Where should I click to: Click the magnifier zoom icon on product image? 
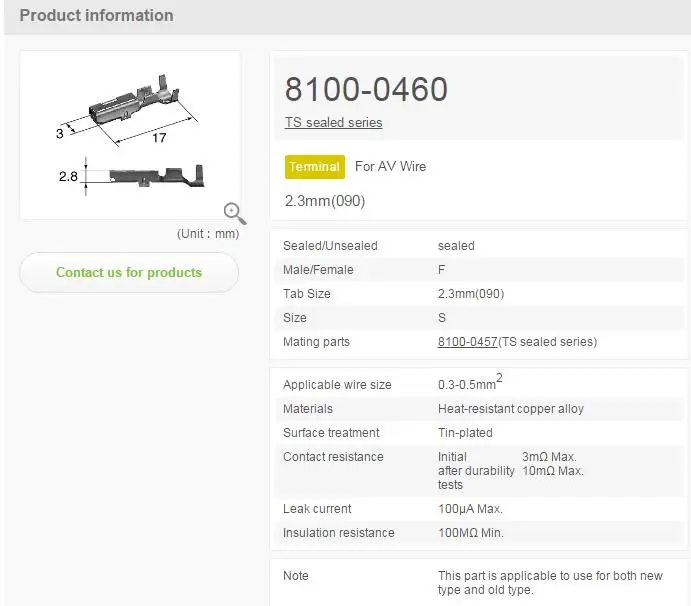pyautogui.click(x=235, y=212)
